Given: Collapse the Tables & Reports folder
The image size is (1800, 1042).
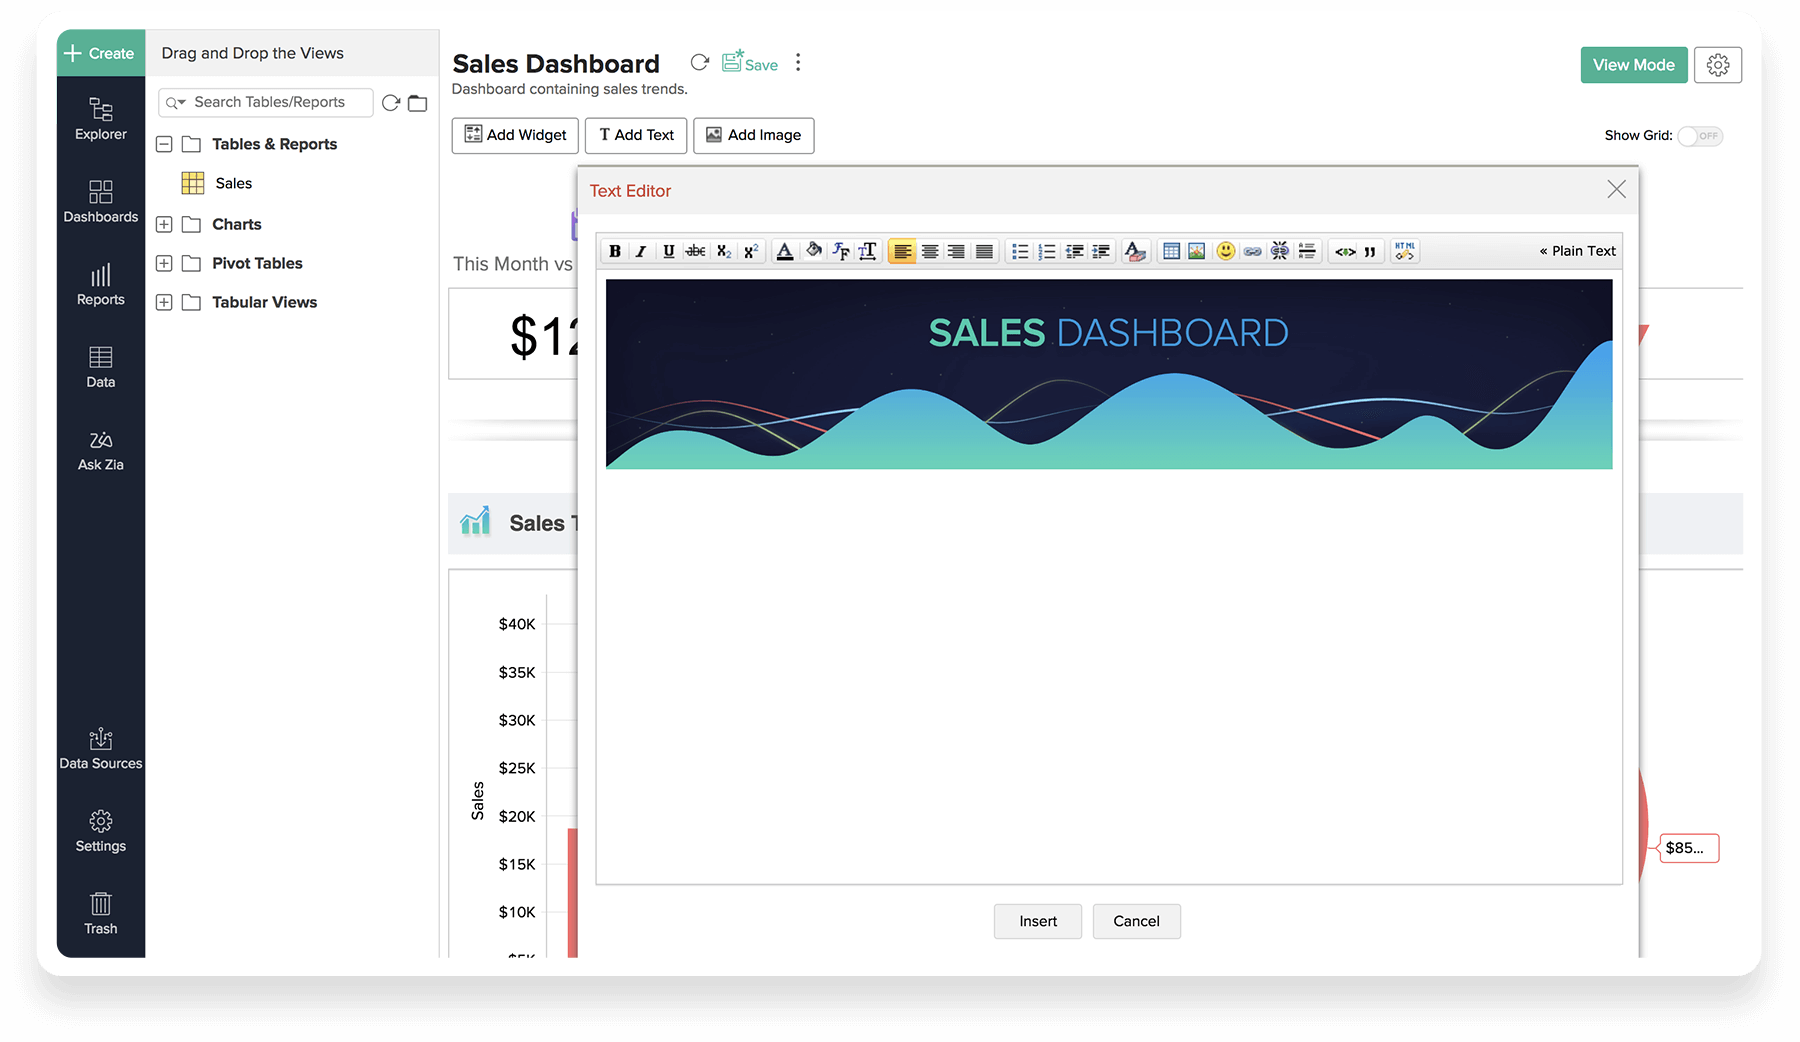Looking at the screenshot, I should tap(164, 145).
